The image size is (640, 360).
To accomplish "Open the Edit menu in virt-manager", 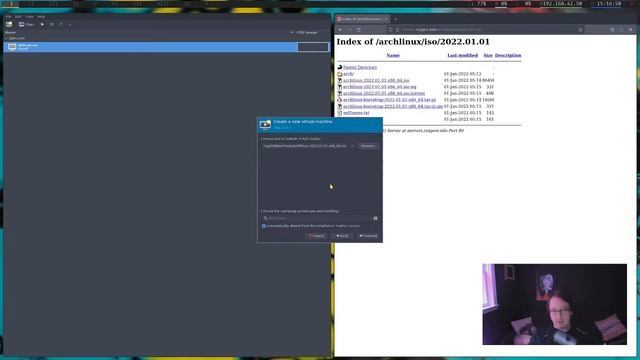I will click(18, 17).
